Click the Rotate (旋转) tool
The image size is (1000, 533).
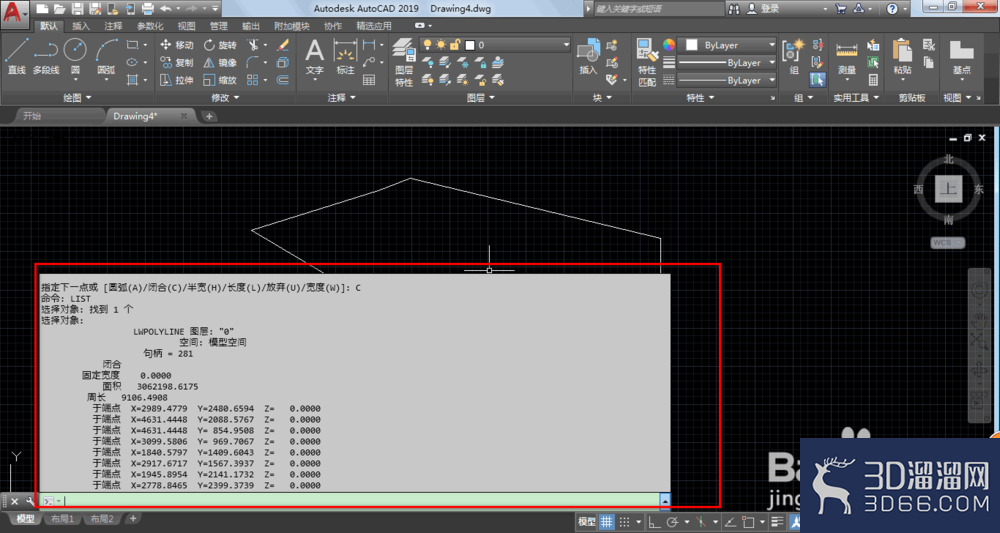coord(219,45)
